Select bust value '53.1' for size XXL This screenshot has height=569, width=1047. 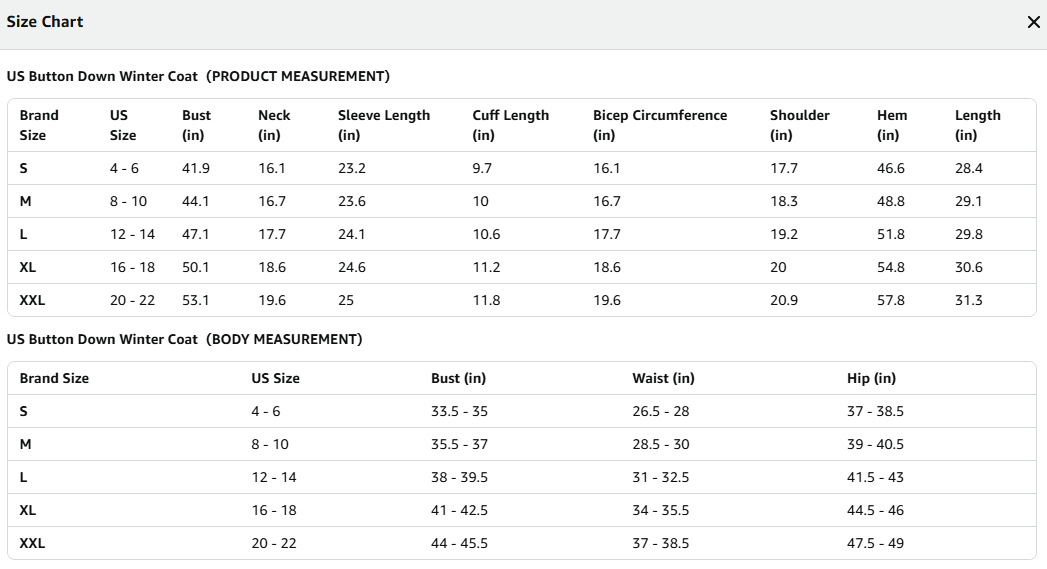[196, 301]
